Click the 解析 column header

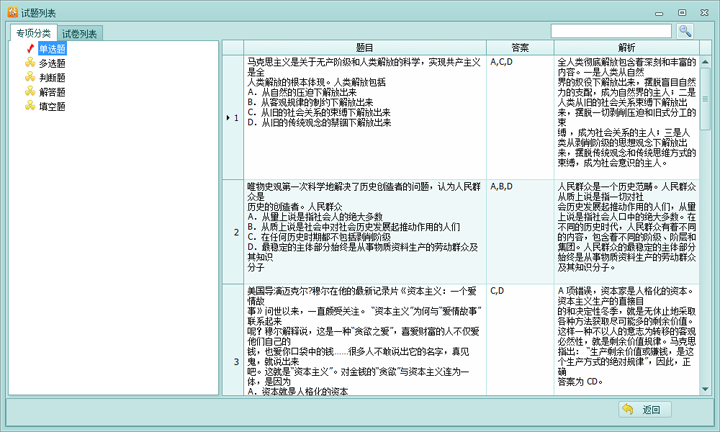[626, 47]
